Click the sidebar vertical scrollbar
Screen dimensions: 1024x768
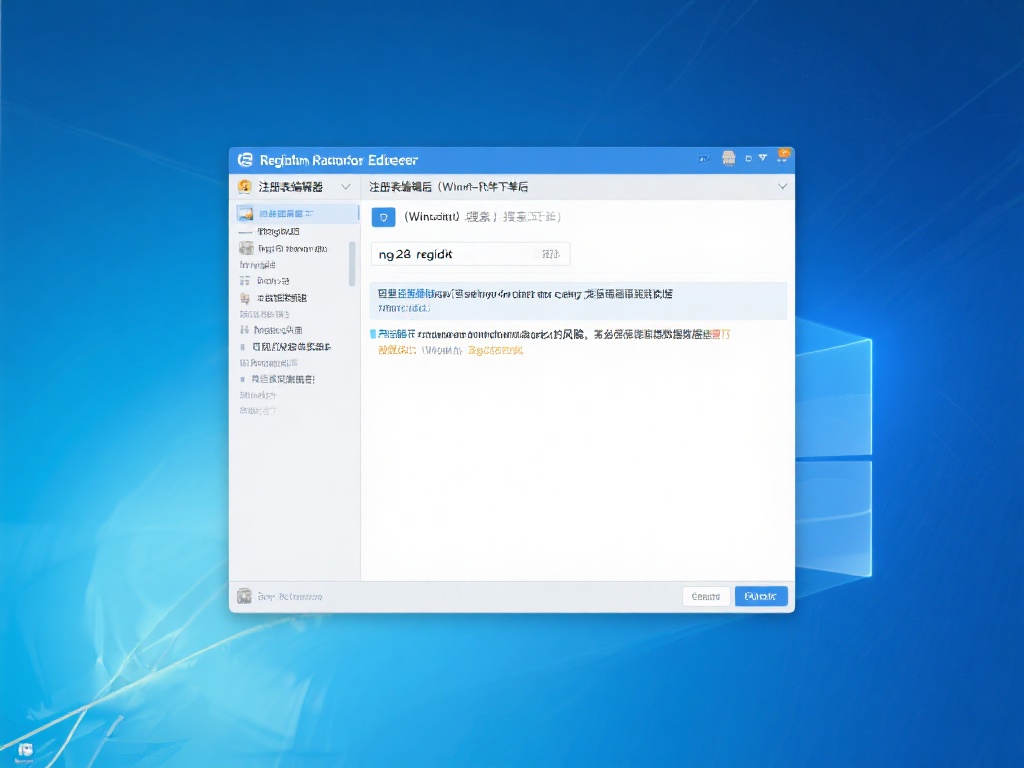coord(351,263)
